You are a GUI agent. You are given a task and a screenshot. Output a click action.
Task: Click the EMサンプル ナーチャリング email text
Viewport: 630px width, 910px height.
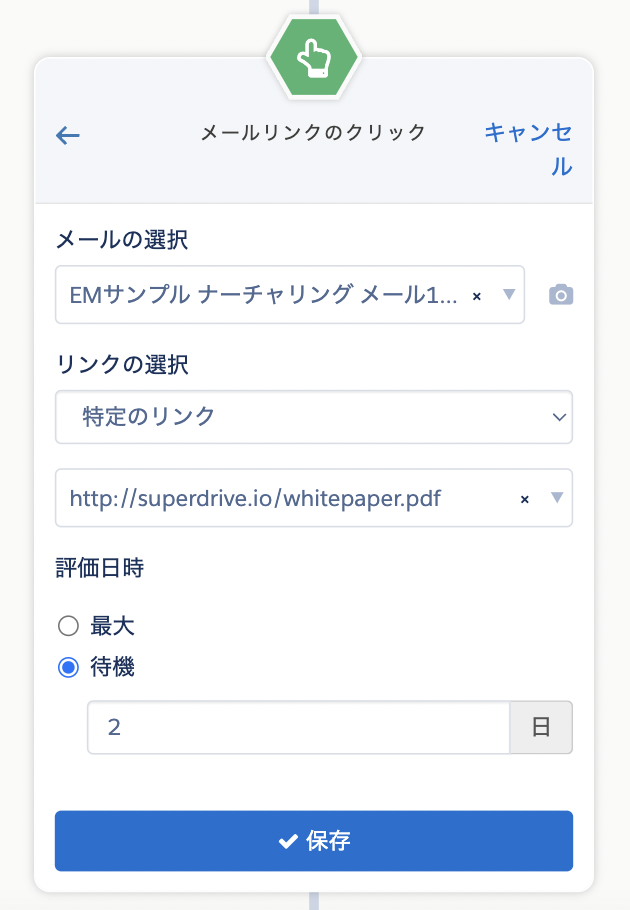click(263, 295)
